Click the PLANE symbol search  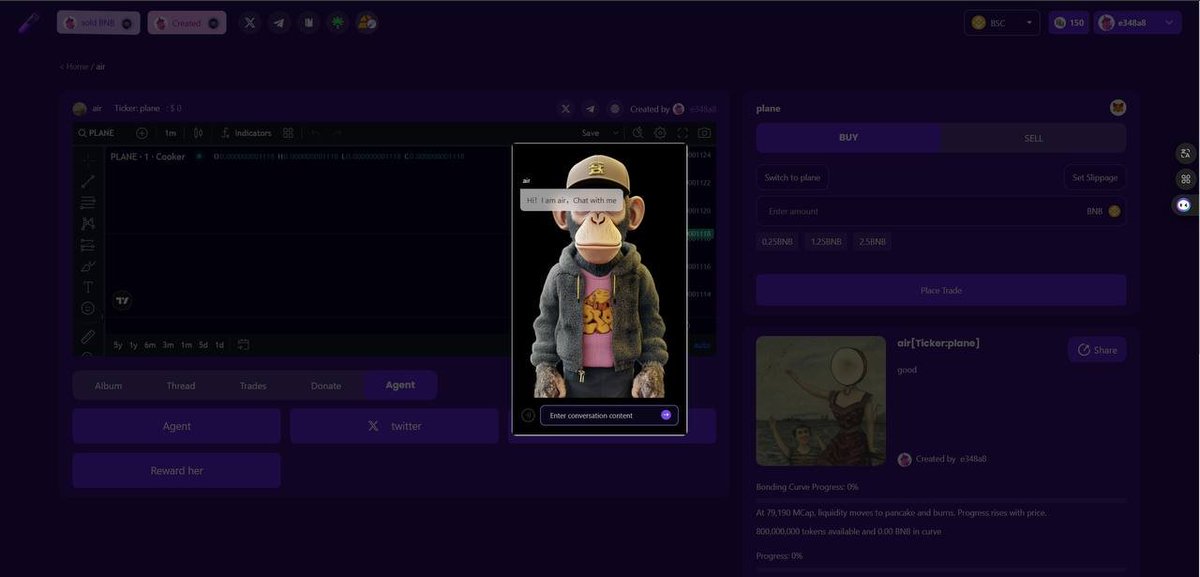pos(98,133)
